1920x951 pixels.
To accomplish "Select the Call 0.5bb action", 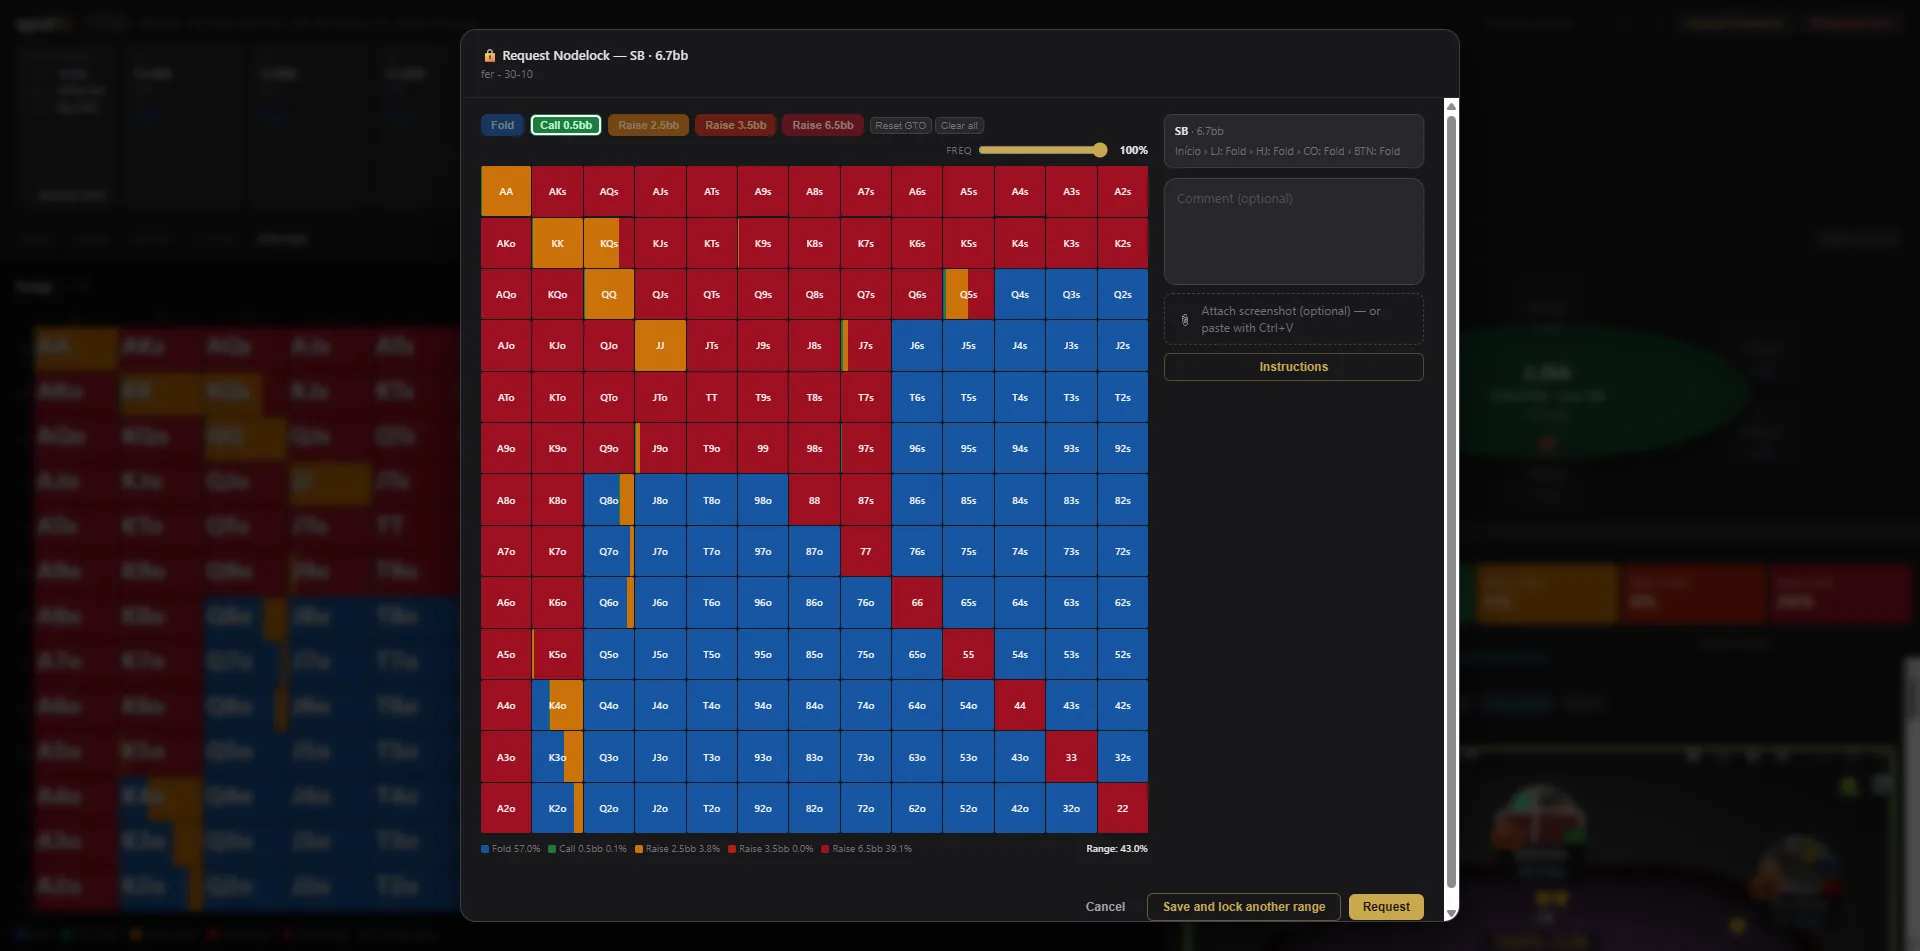I will click(566, 126).
